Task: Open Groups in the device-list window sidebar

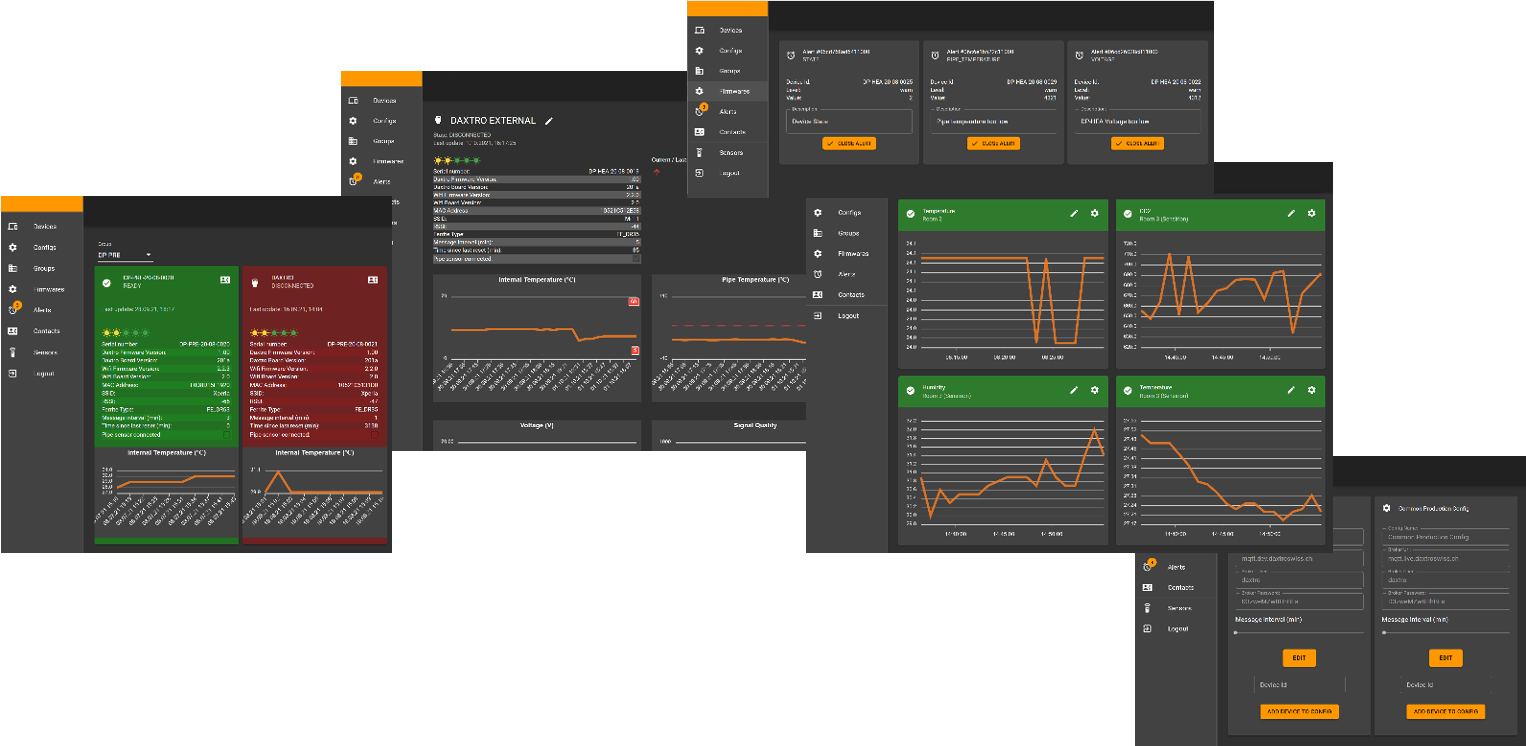Action: pos(42,268)
